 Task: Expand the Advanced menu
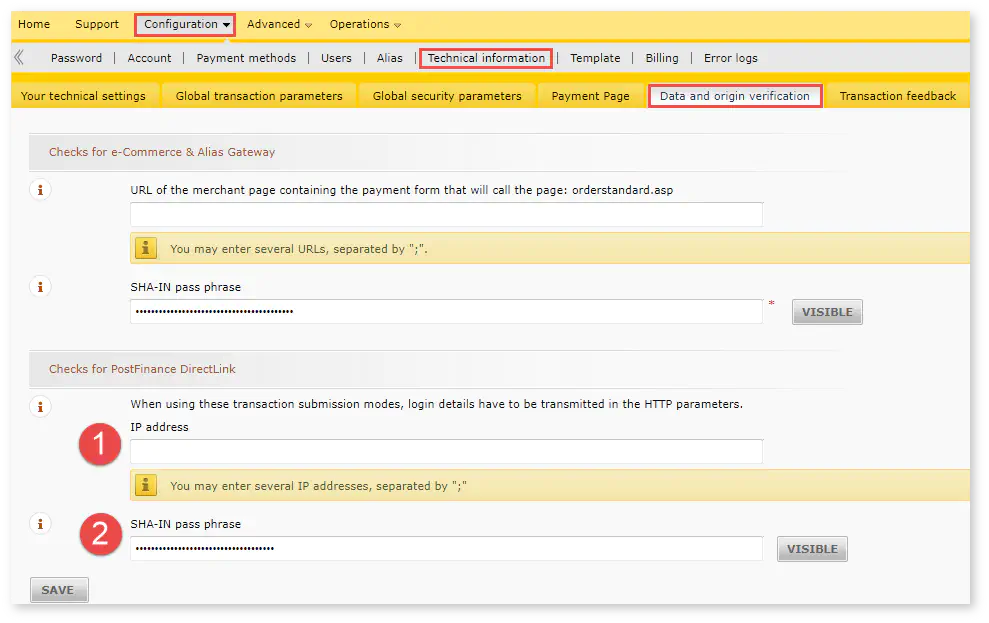[279, 24]
